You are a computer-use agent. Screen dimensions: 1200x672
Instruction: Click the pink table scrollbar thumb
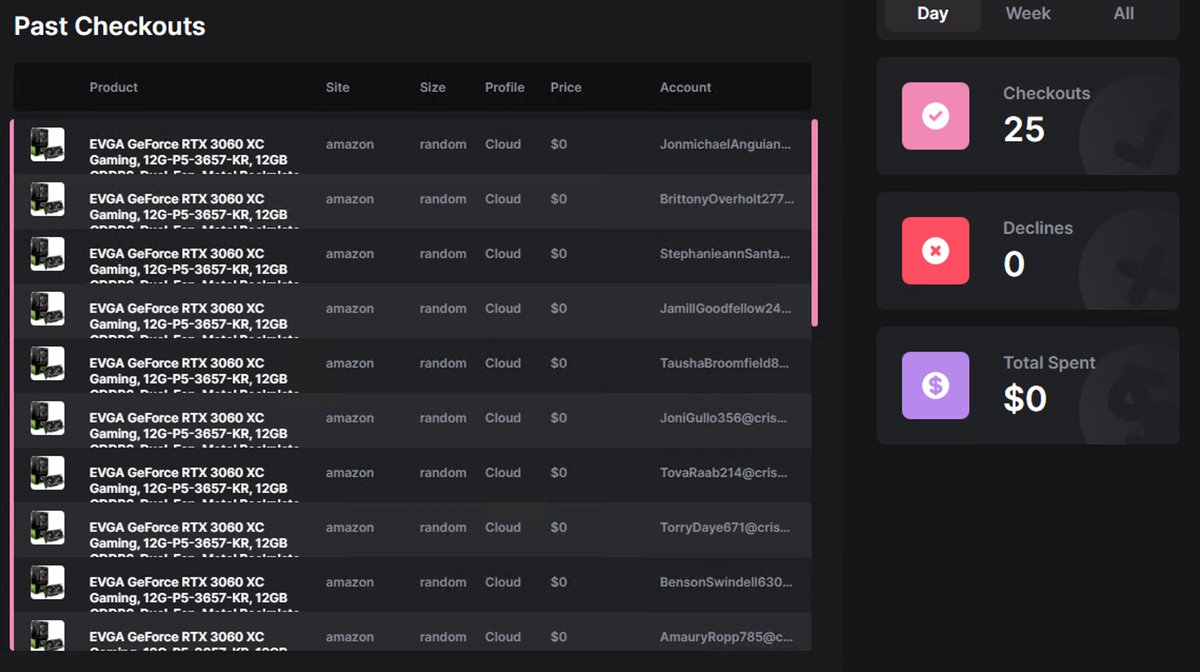coord(815,222)
